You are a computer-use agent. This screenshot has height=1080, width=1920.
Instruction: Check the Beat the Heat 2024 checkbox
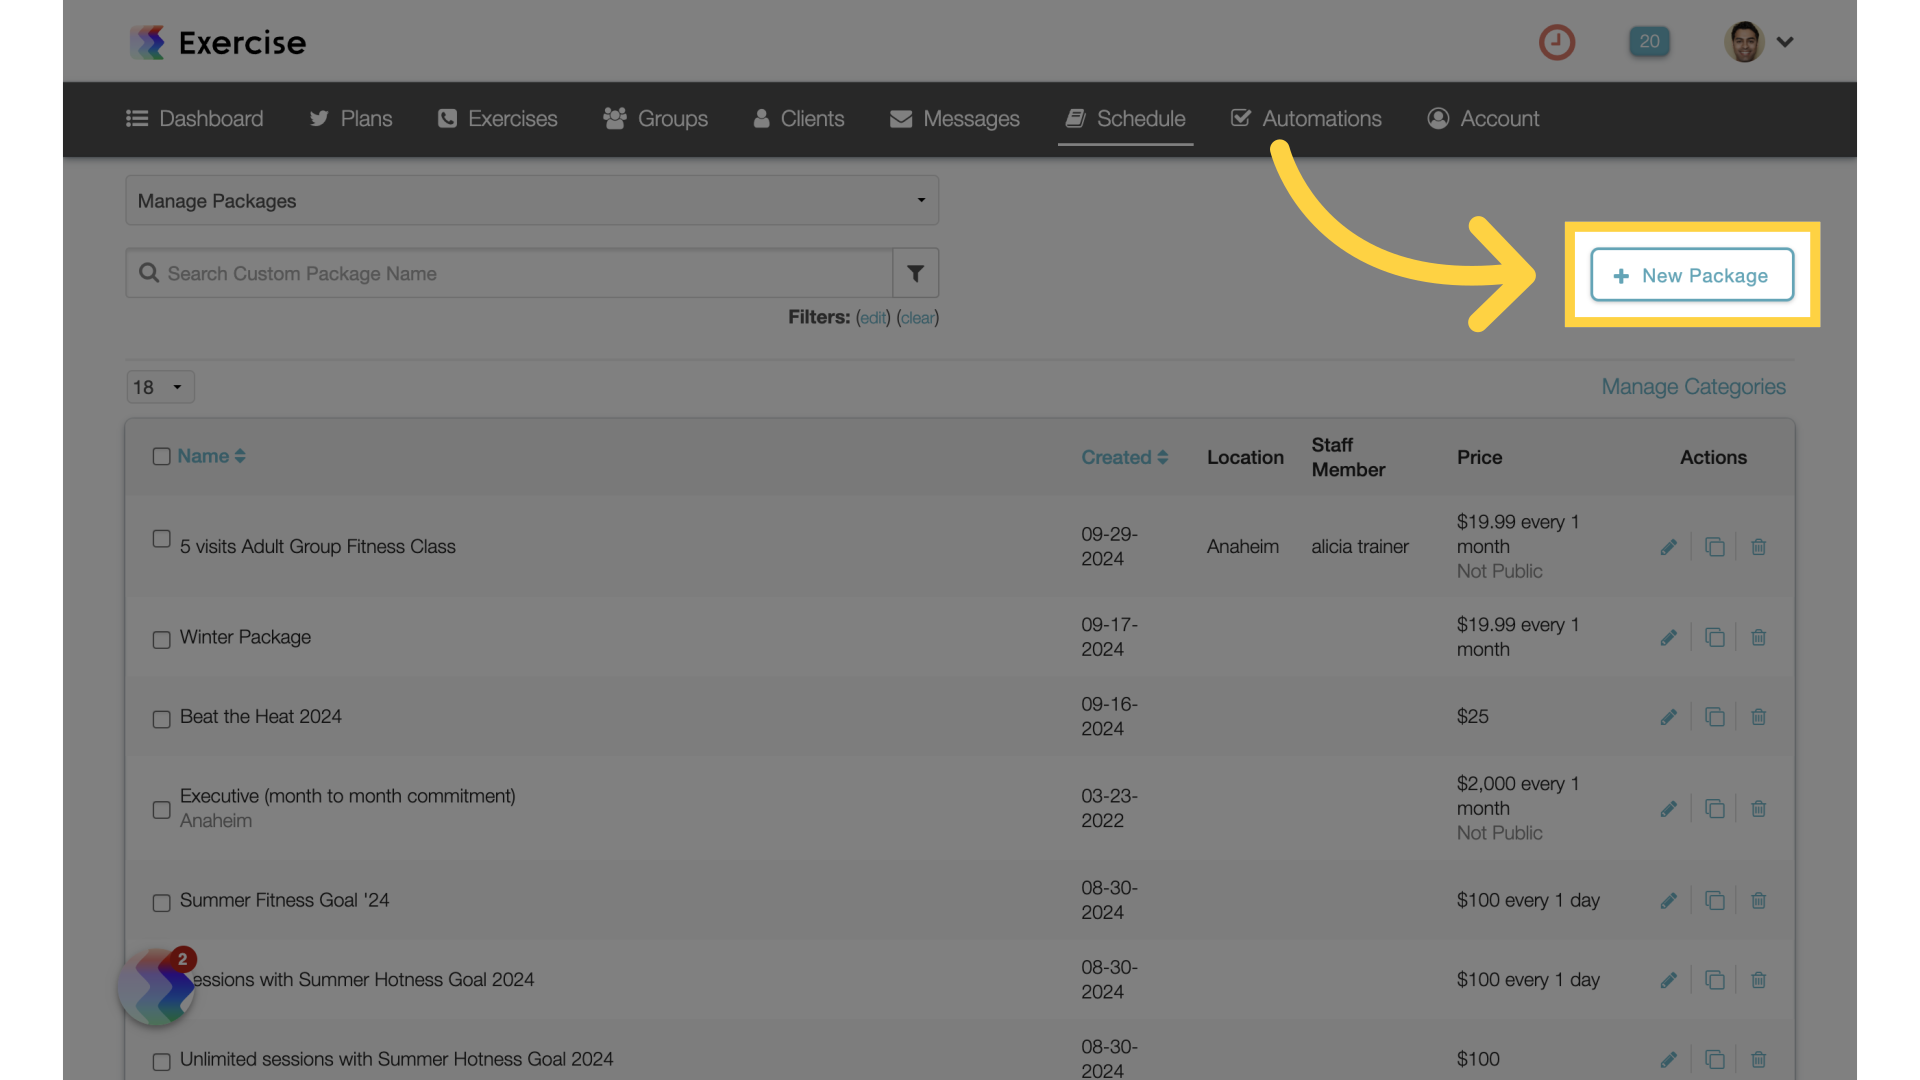click(161, 720)
